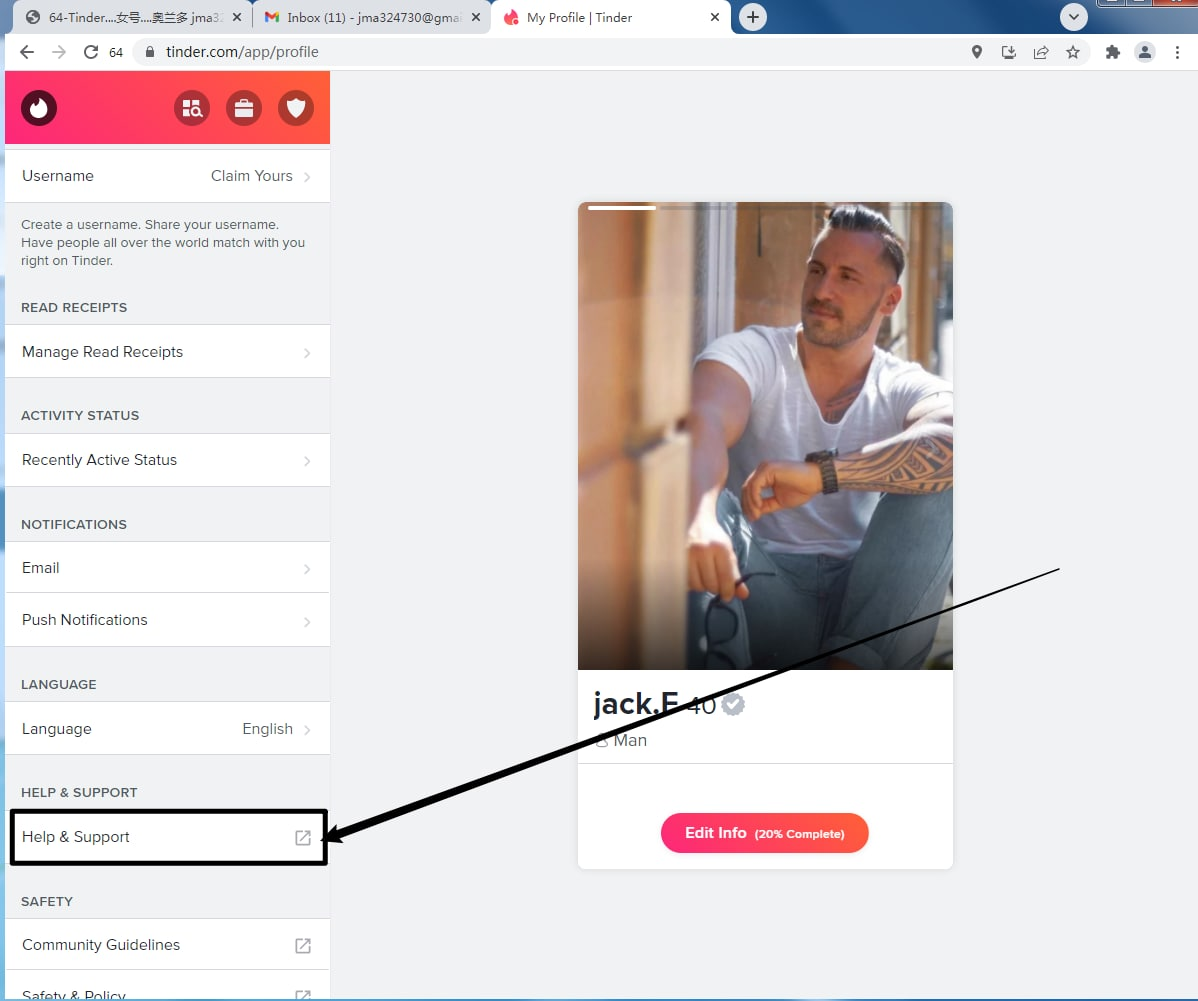Click the Edit Info button
This screenshot has width=1198, height=1001.
click(764, 833)
